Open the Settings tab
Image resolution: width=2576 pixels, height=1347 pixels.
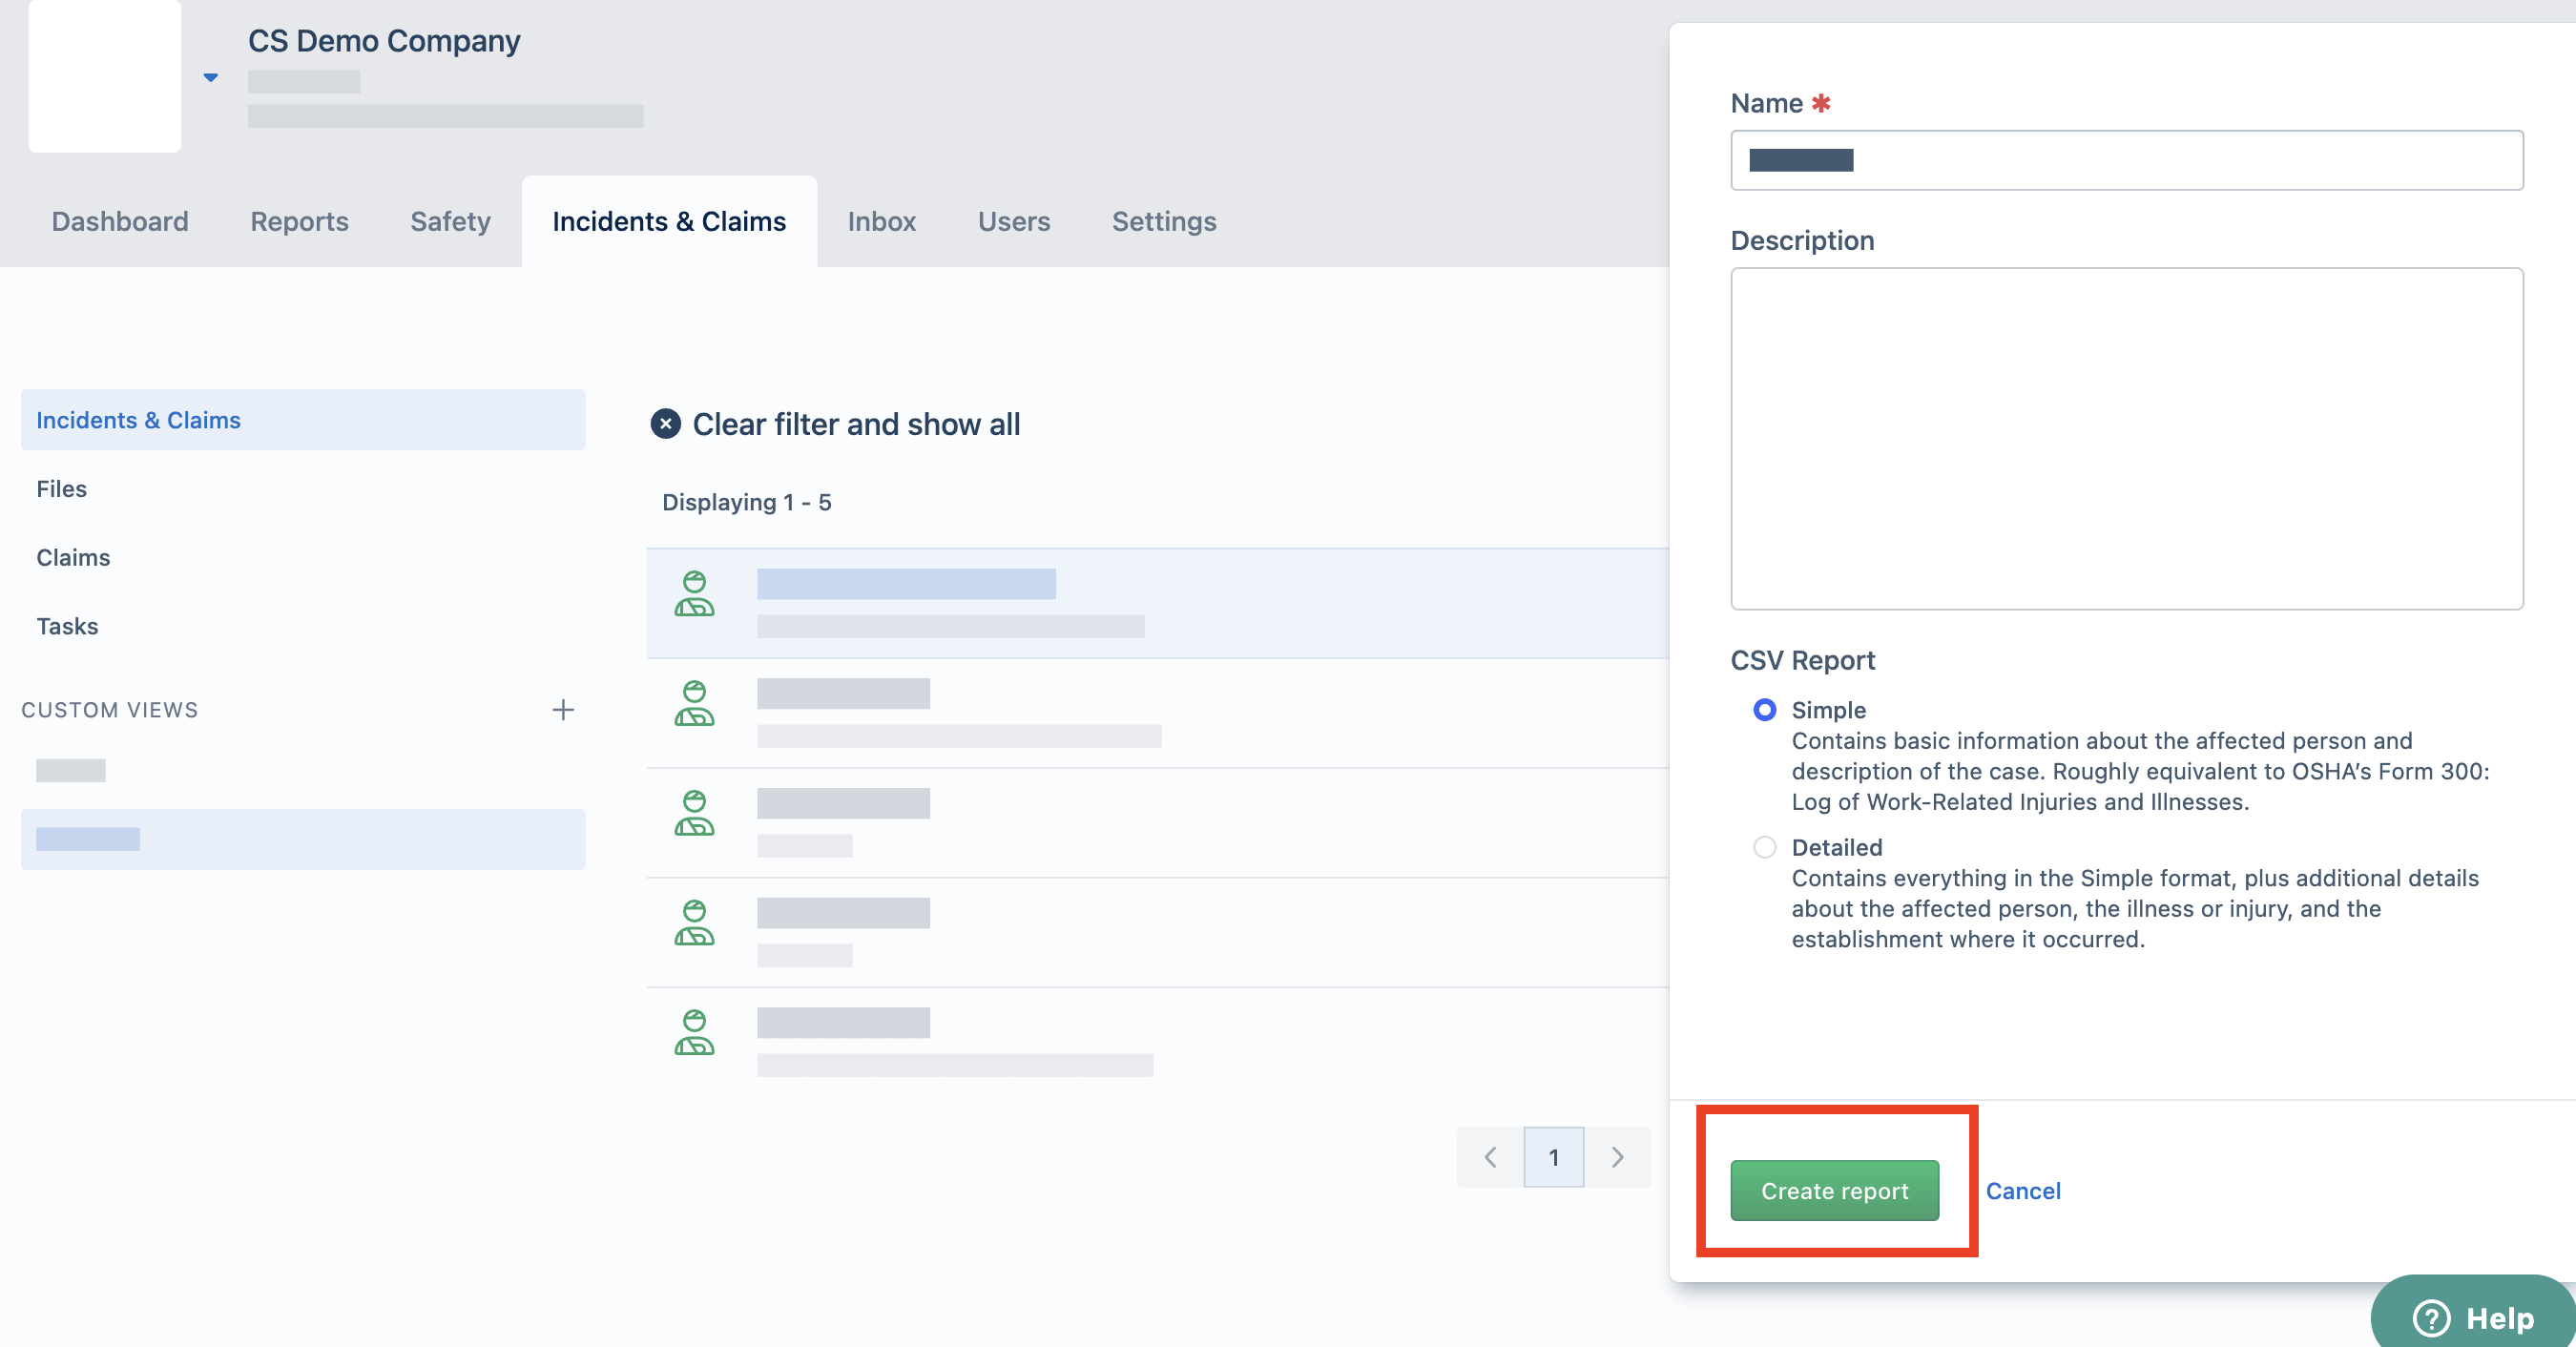[1164, 221]
